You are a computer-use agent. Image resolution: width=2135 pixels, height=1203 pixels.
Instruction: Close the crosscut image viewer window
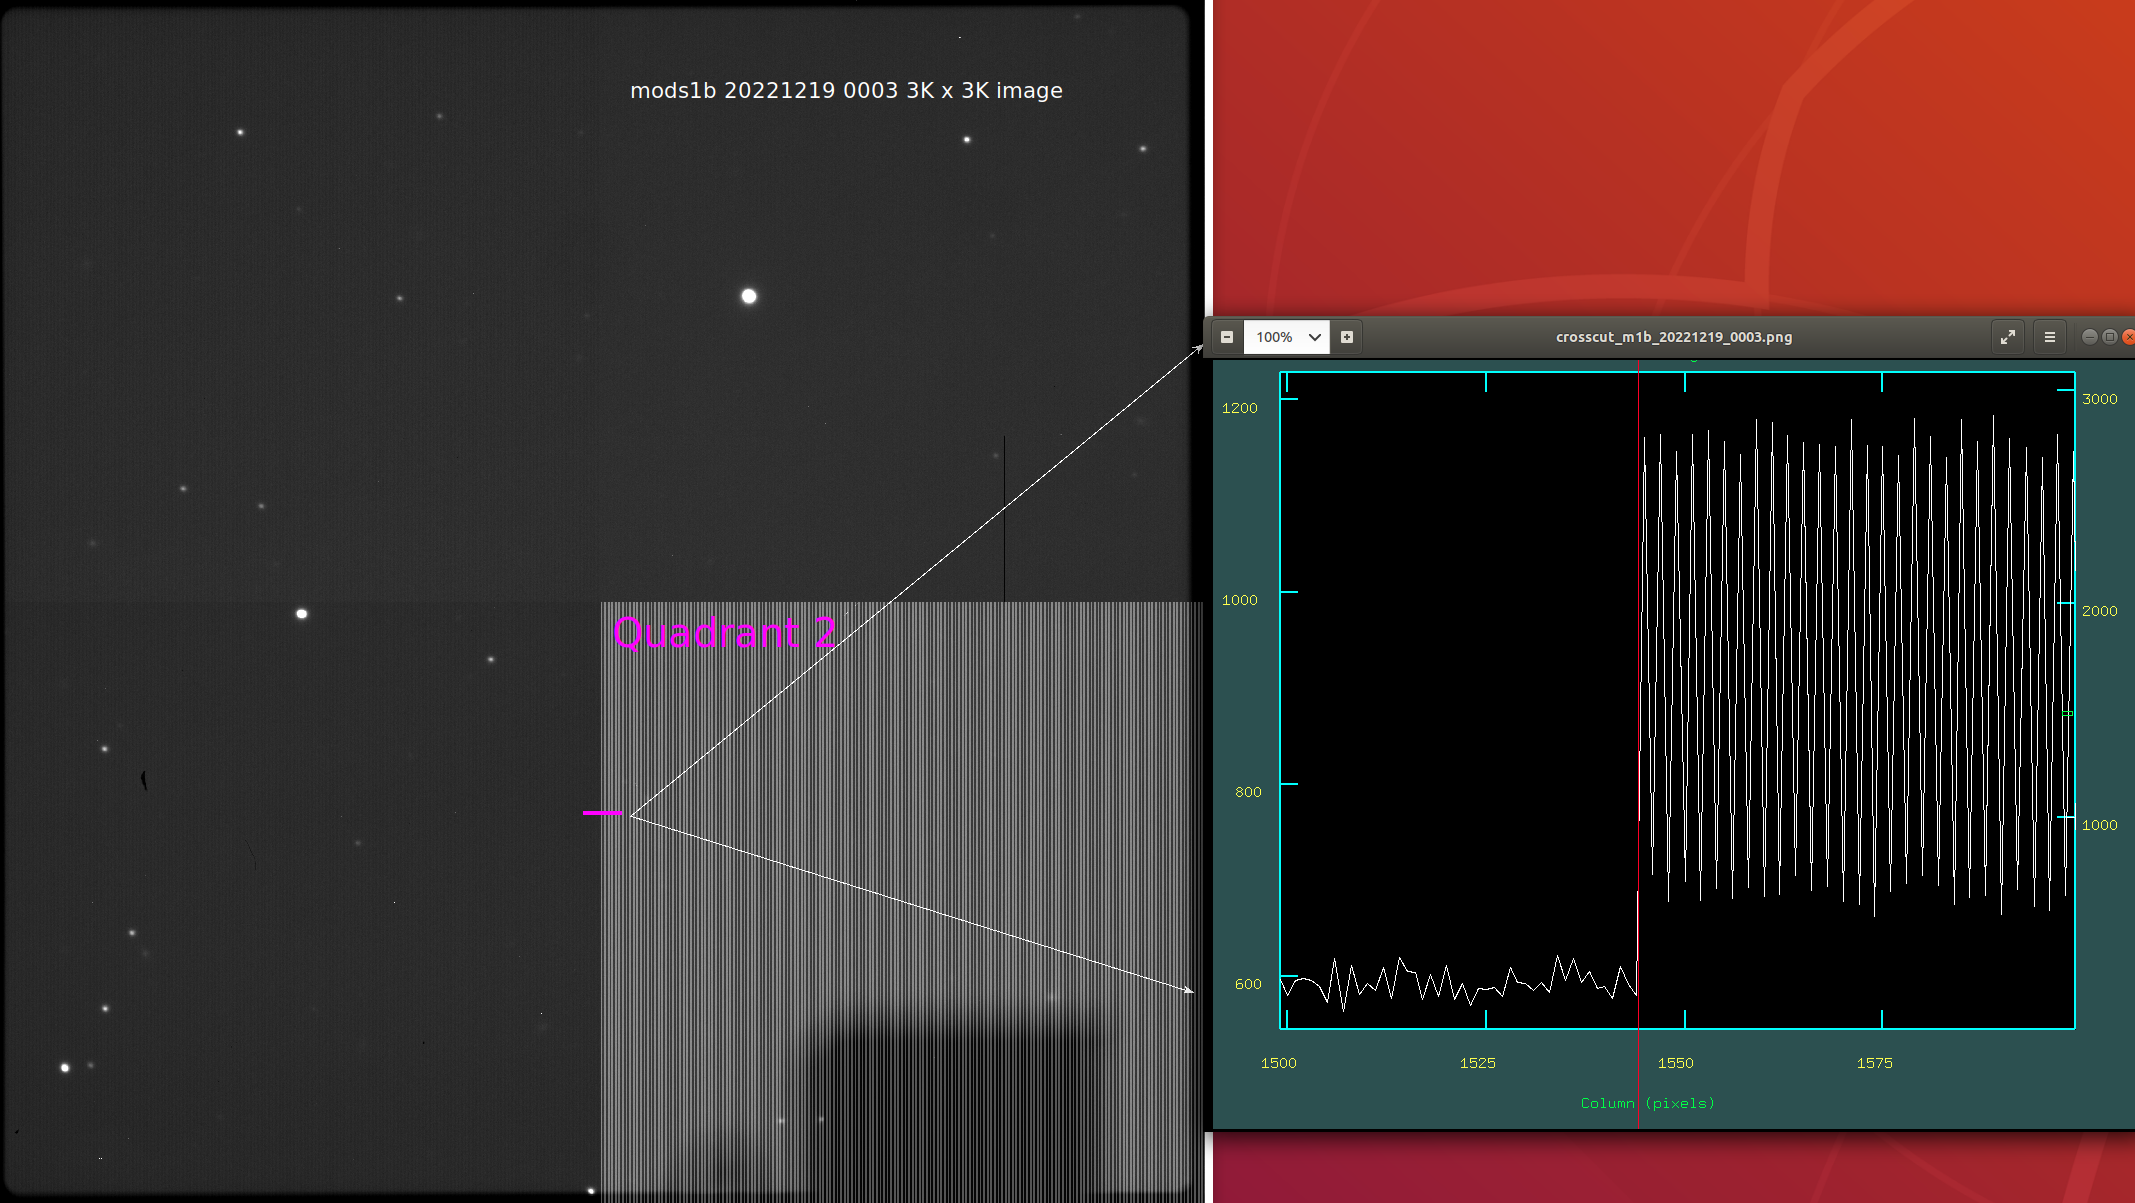click(2129, 337)
